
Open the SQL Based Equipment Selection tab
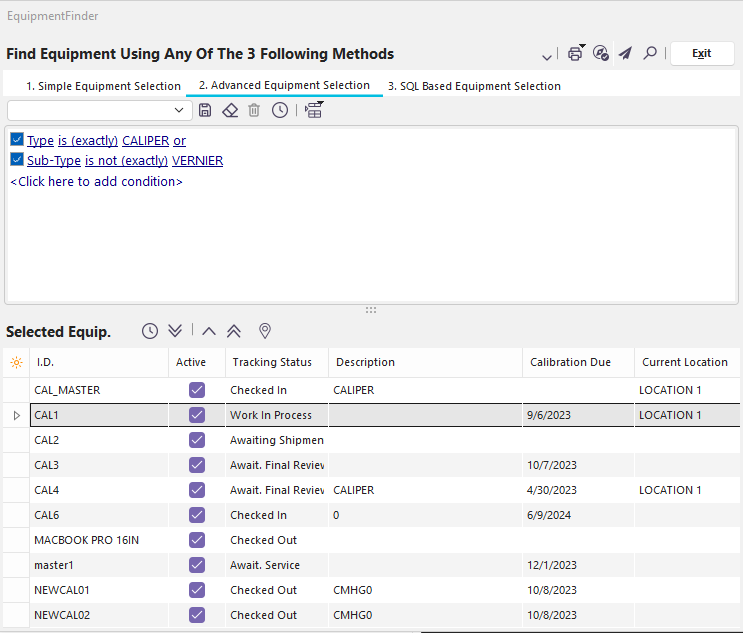click(474, 86)
